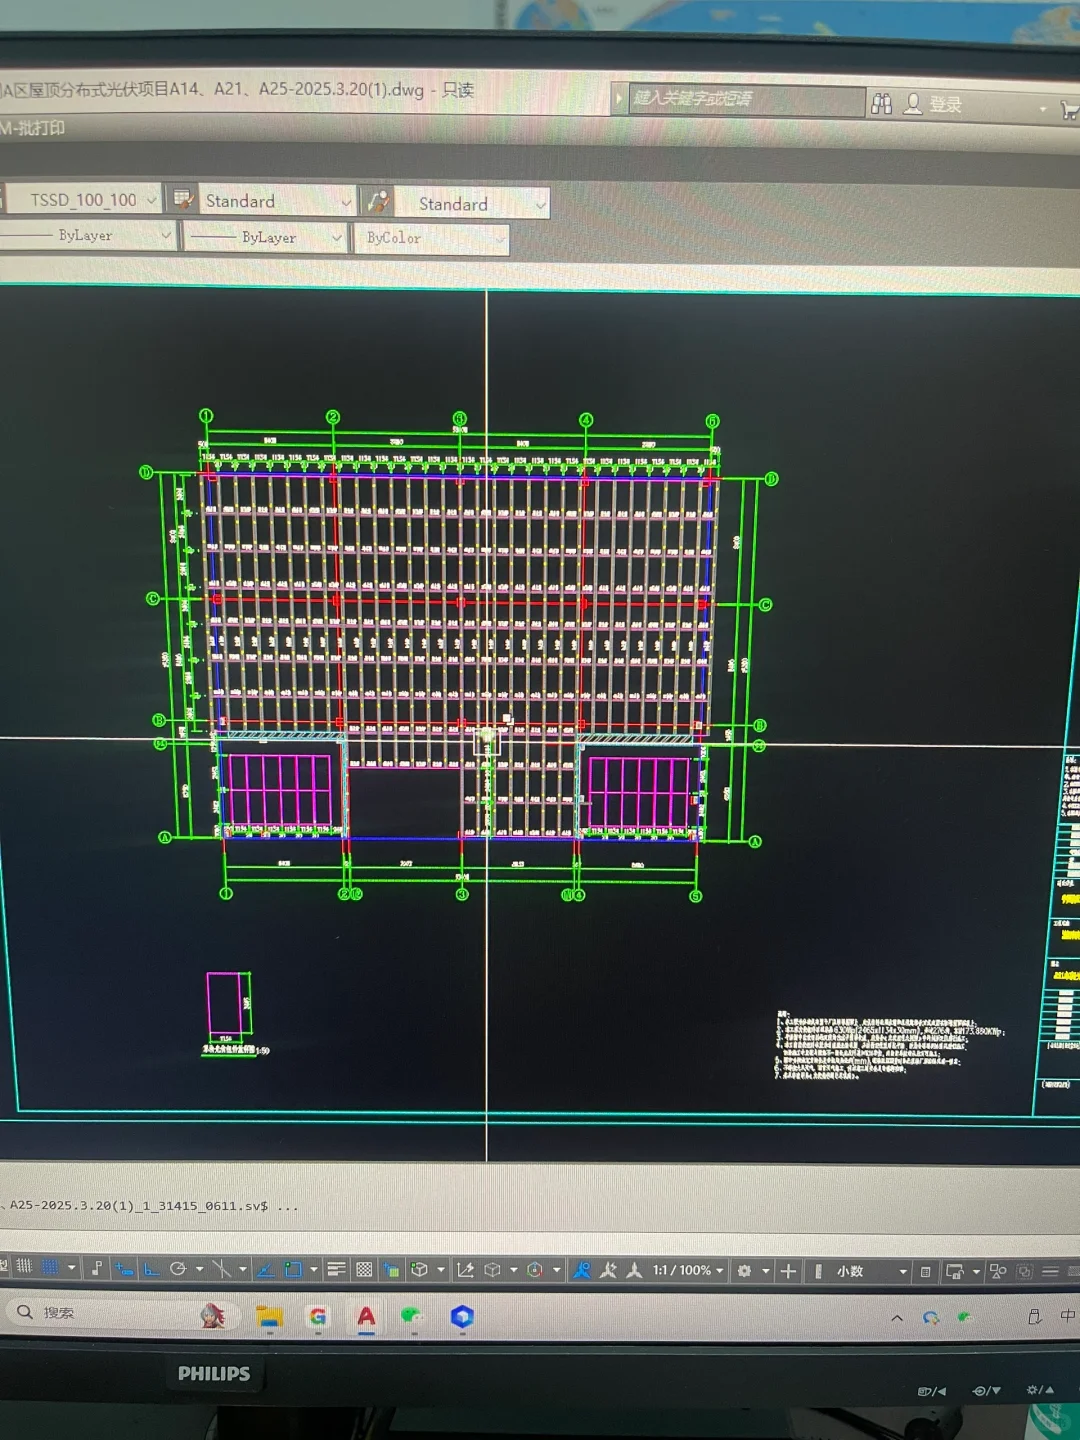
Task: Open Google app from taskbar
Action: 318,1317
